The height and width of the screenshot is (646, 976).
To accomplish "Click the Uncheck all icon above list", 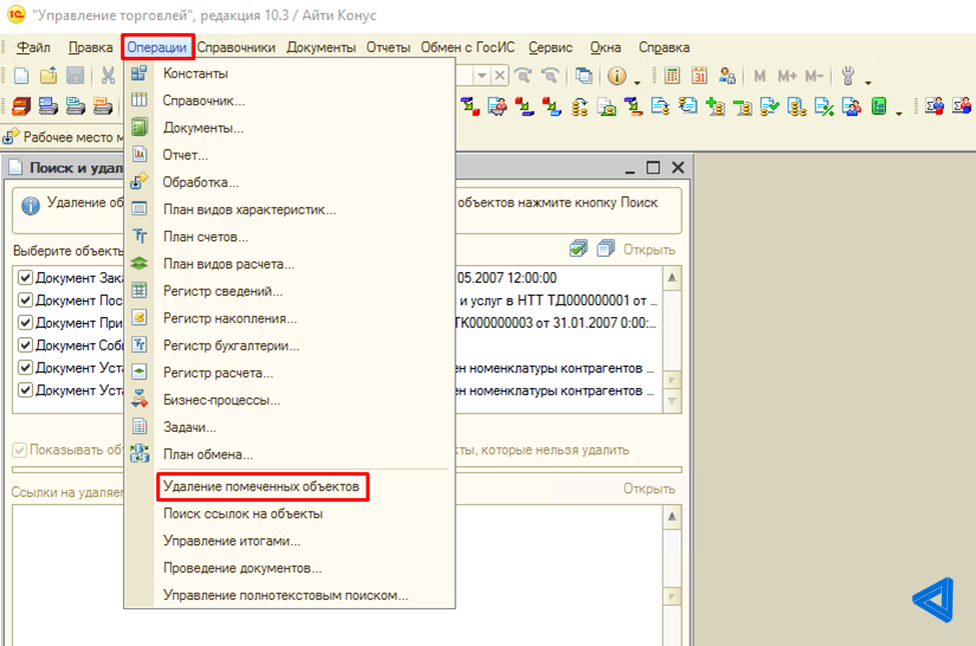I will coord(606,249).
